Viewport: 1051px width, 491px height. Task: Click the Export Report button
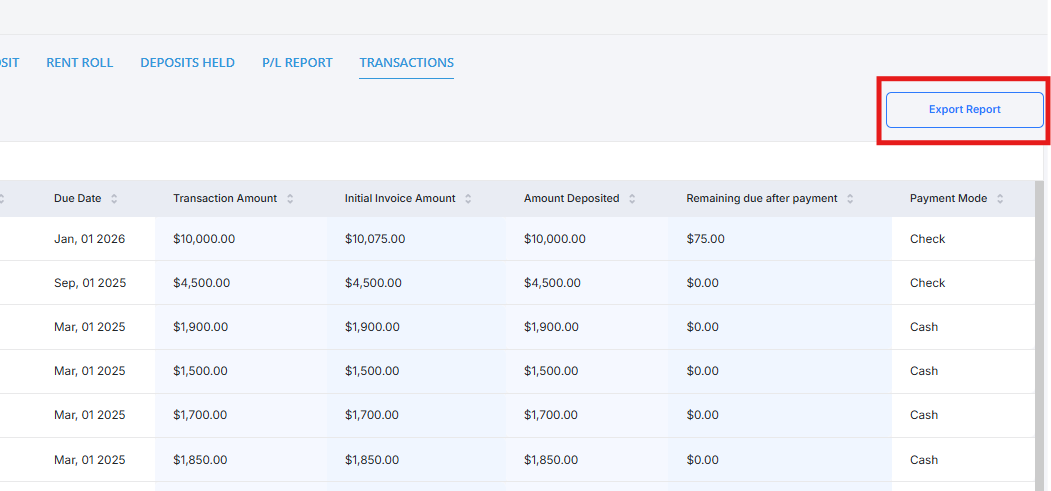coord(964,110)
